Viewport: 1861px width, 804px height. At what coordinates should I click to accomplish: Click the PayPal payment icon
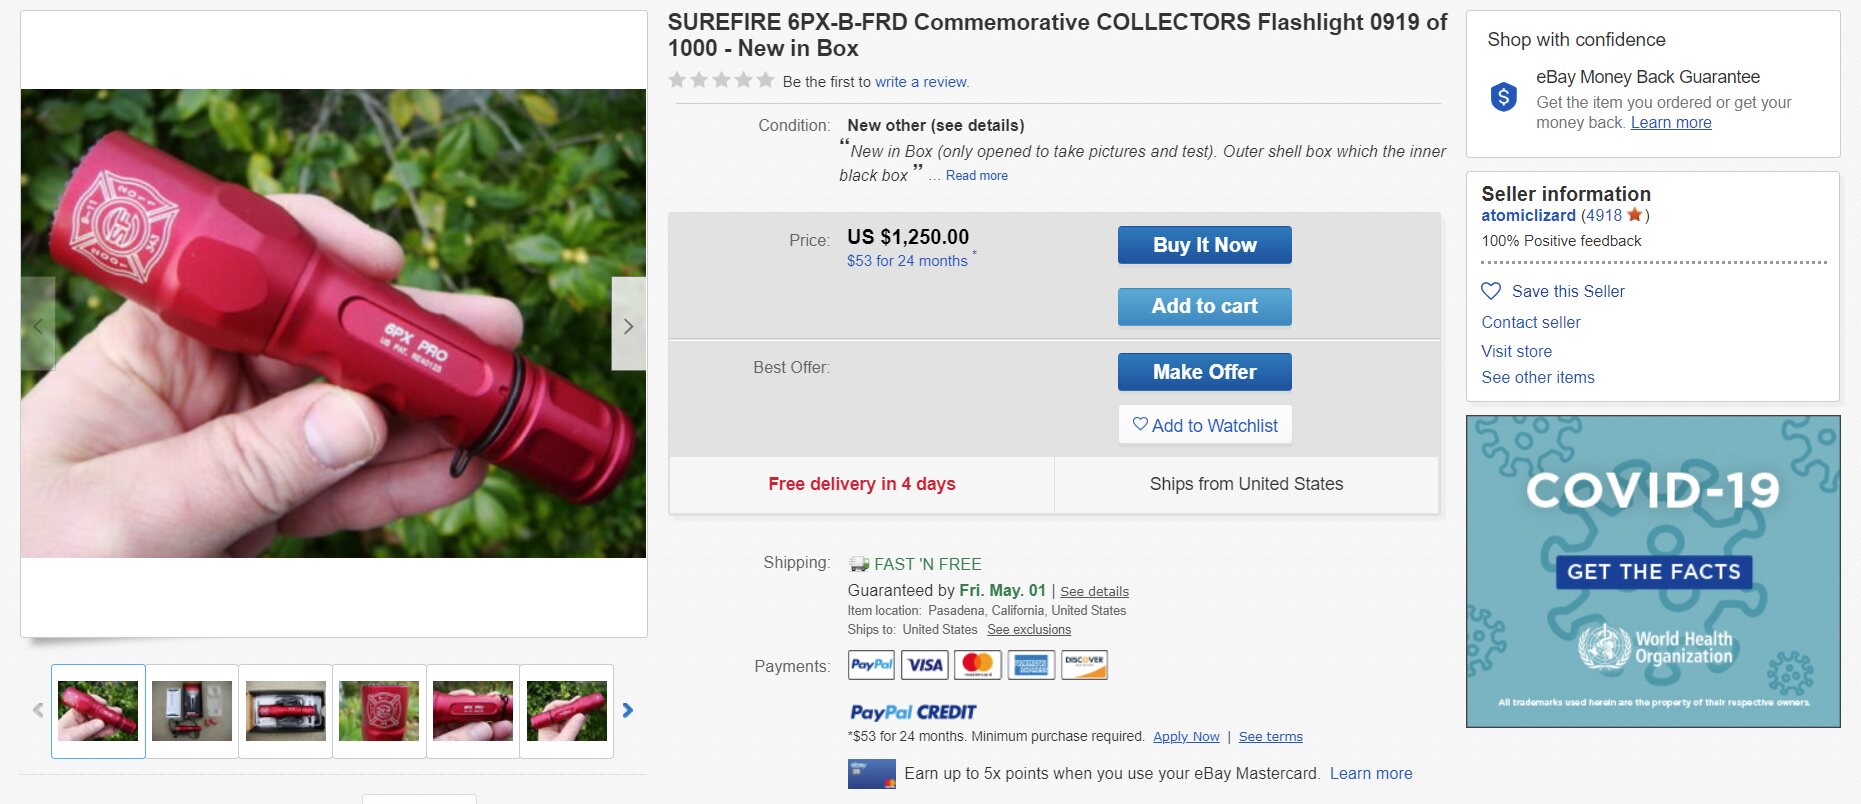tap(871, 665)
